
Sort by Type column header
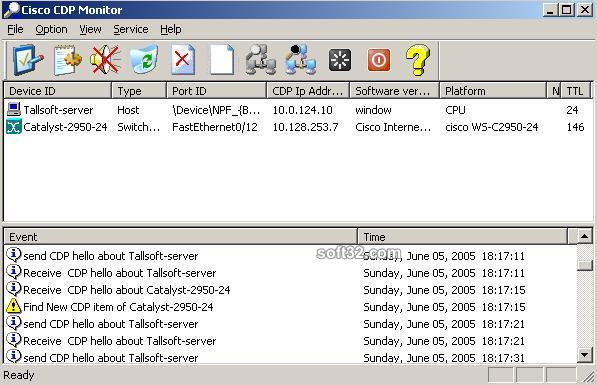click(x=139, y=91)
